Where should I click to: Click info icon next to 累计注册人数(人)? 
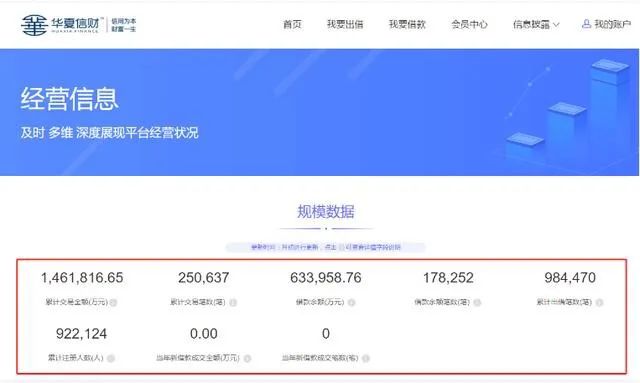[111, 358]
